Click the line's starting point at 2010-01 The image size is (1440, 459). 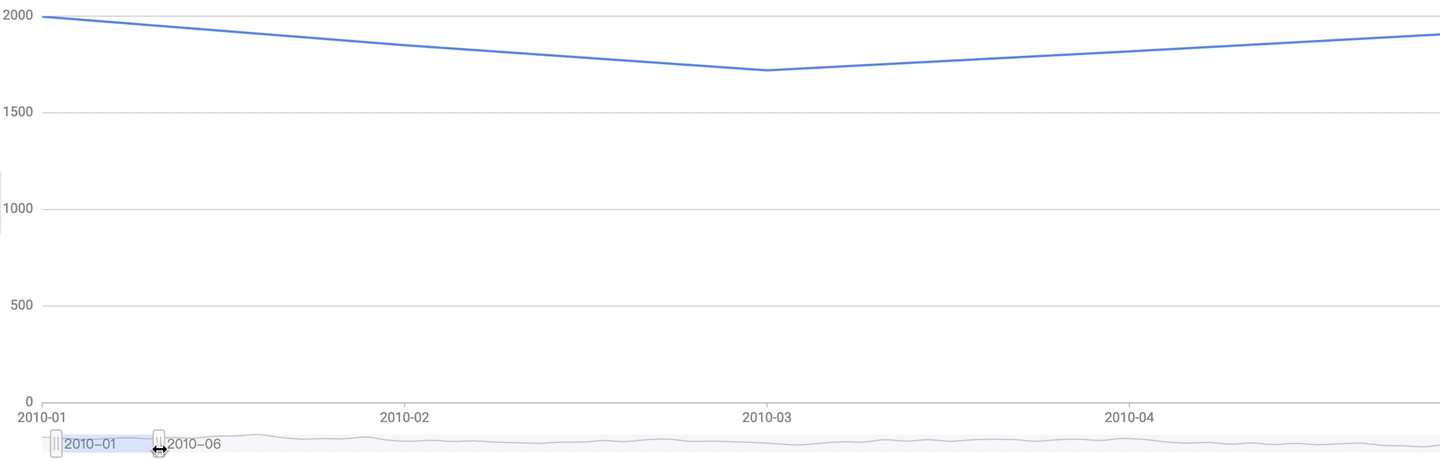coord(42,17)
